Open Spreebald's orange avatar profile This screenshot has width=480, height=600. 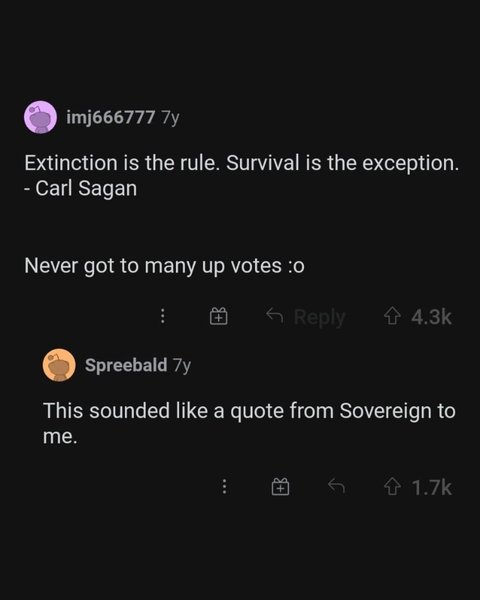[x=59, y=365]
